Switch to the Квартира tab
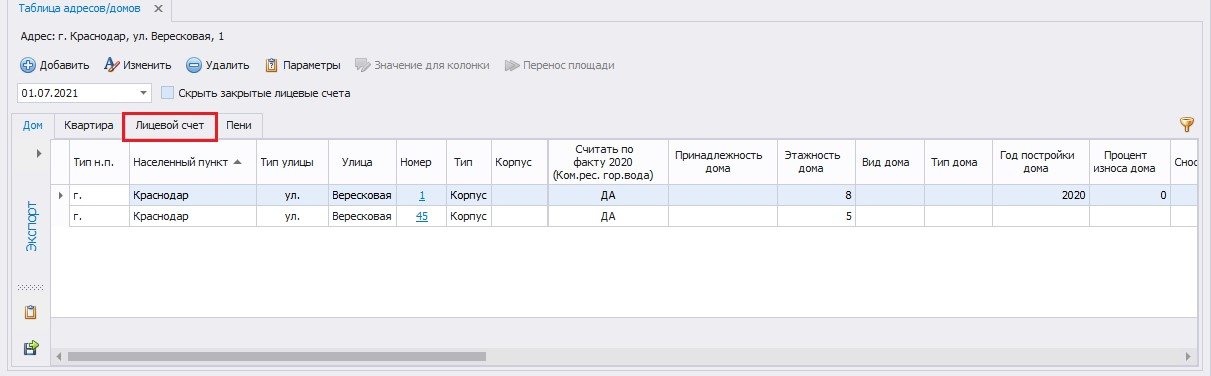Screen dimensions: 1211x376 coord(88,126)
